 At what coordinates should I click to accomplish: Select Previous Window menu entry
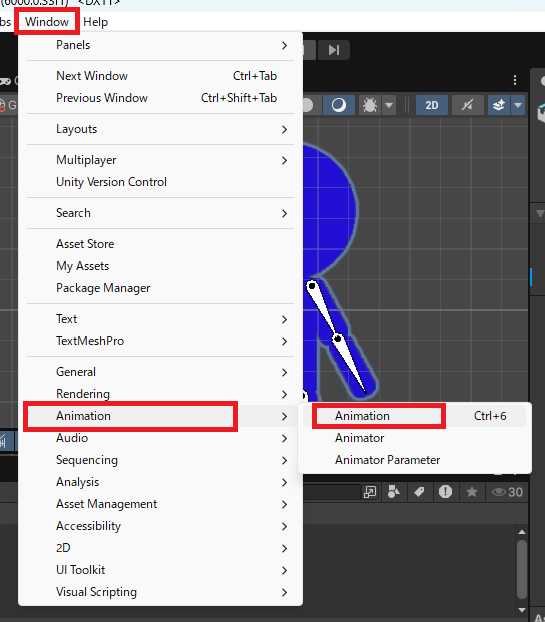pos(160,98)
